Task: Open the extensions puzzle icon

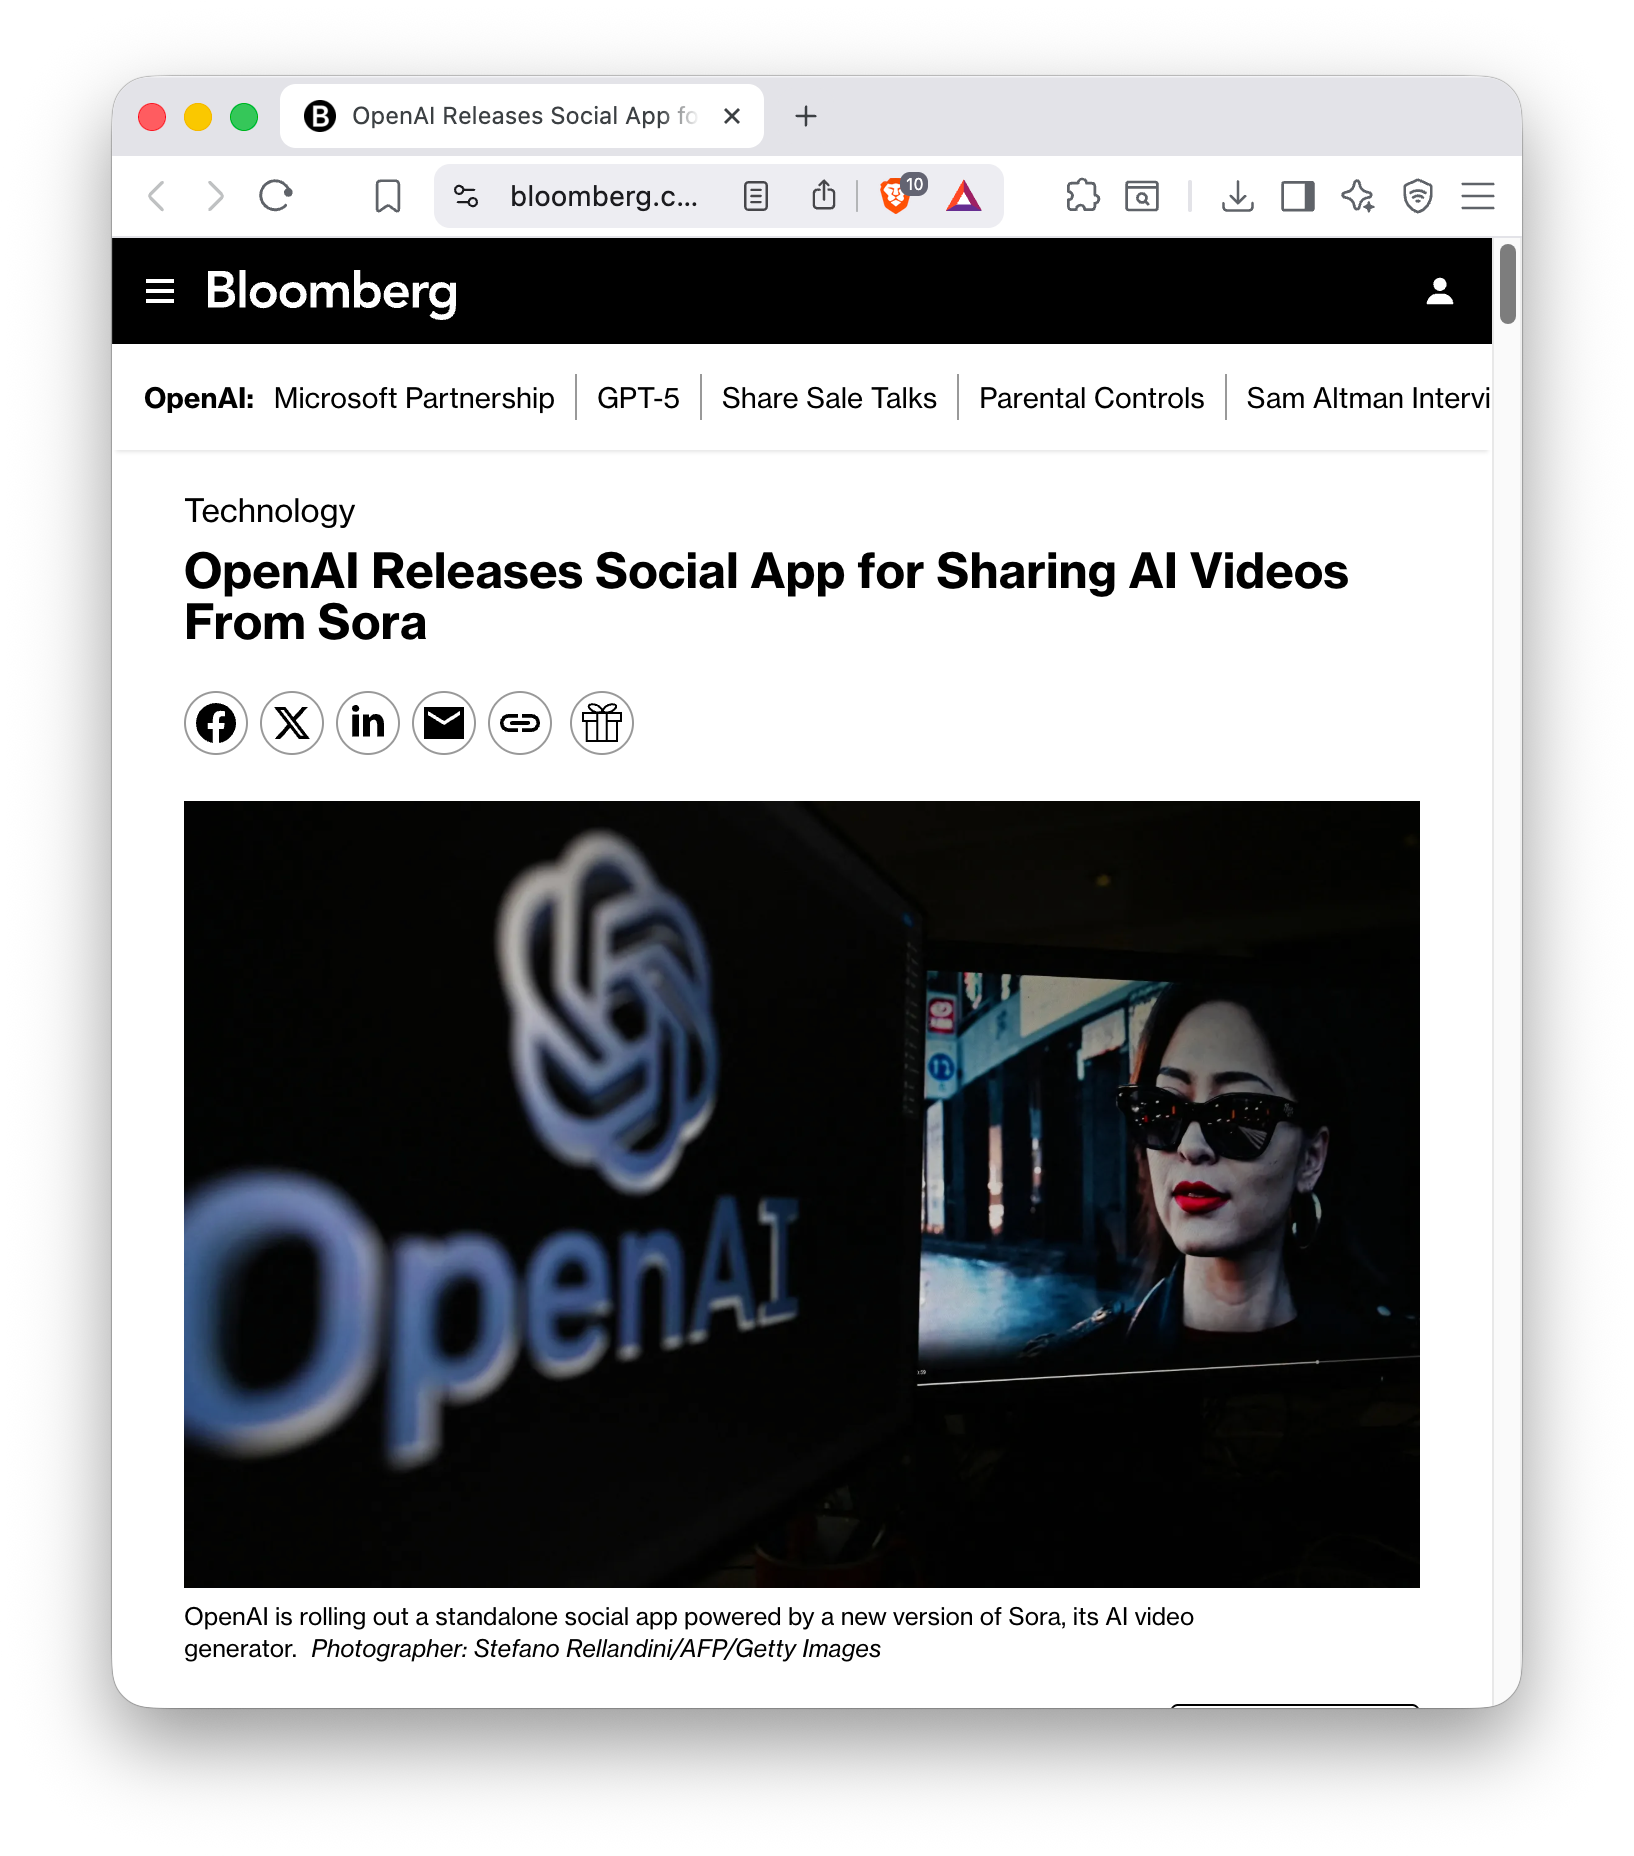Action: pyautogui.click(x=1082, y=196)
